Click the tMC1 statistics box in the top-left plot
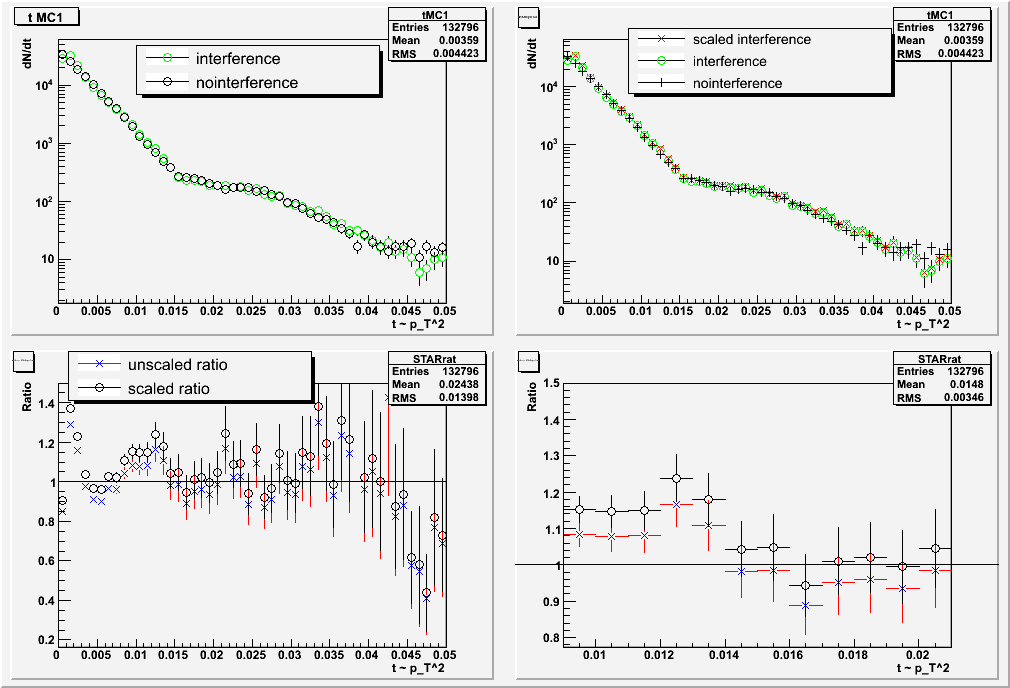1010x688 pixels. tap(439, 33)
